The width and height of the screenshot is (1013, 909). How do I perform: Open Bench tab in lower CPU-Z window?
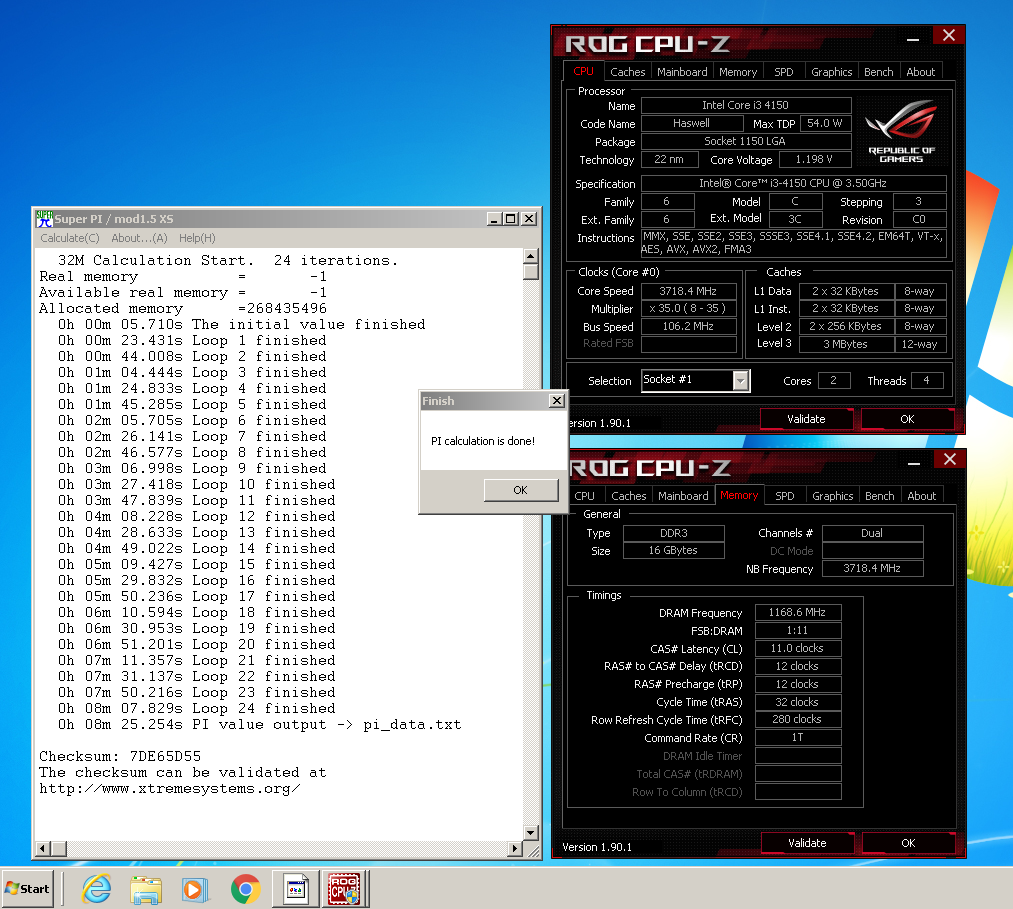(880, 496)
